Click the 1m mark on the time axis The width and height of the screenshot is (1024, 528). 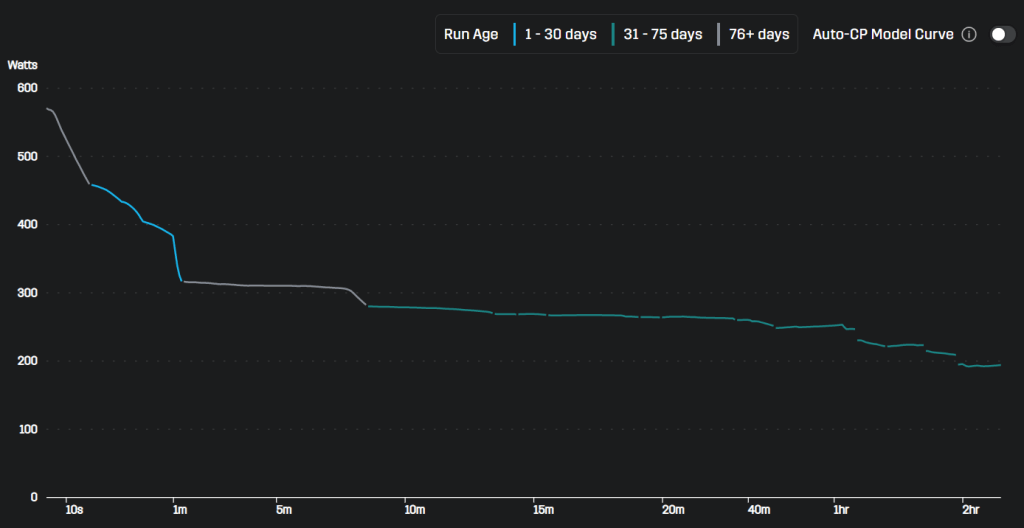click(x=180, y=511)
